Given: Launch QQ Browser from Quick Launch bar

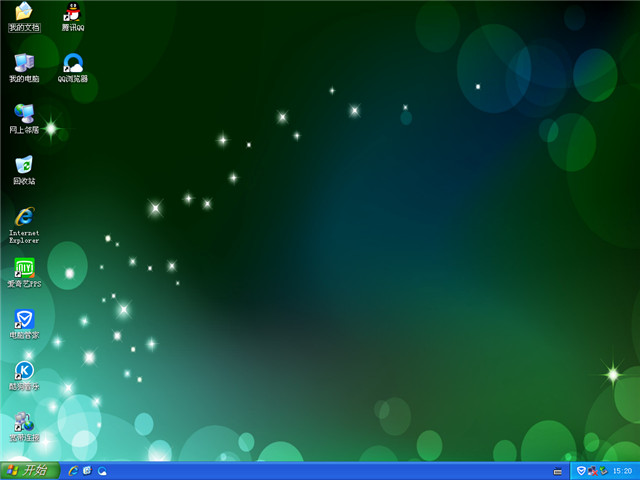Looking at the screenshot, I should (x=102, y=470).
